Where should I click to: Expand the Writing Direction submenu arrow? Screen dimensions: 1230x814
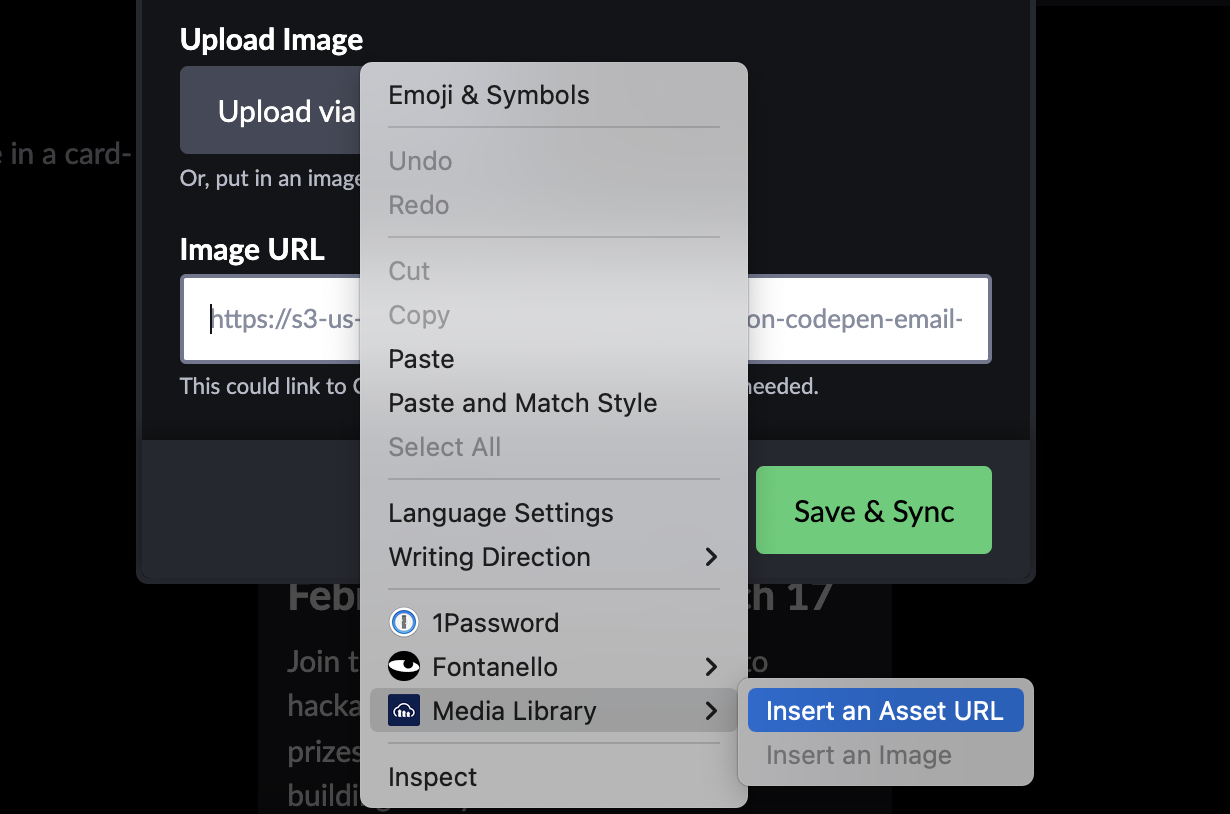[x=711, y=557]
